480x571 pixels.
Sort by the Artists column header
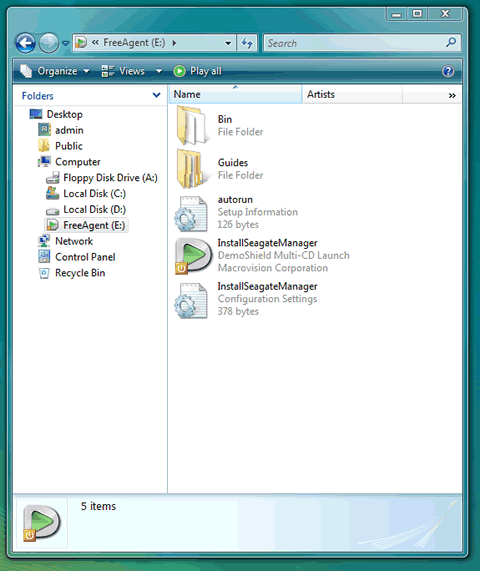click(352, 94)
